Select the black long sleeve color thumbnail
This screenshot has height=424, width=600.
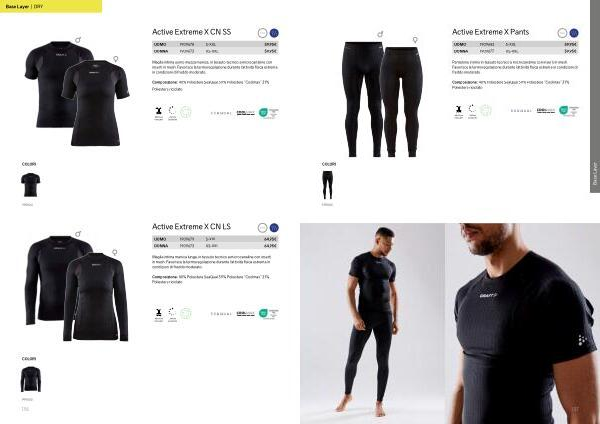[x=31, y=379]
